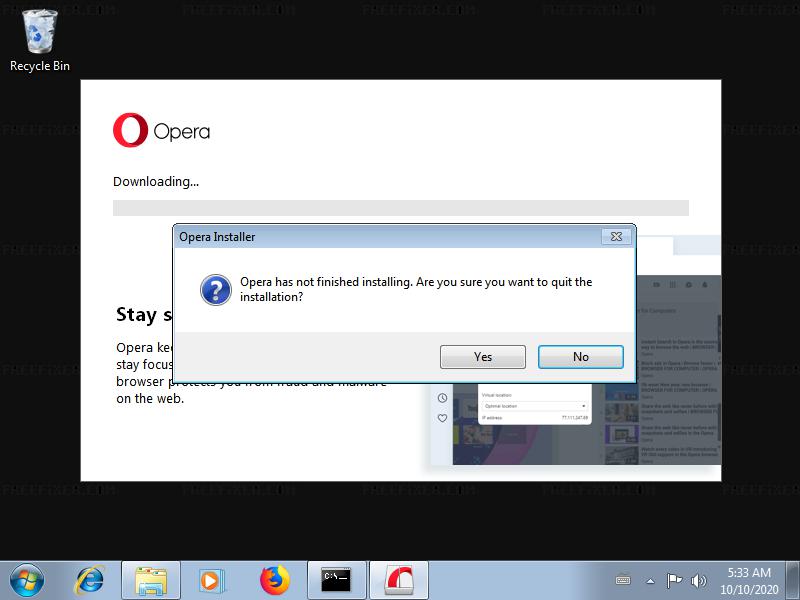This screenshot has height=600, width=800.
Task: Click Yes to quit the installation
Action: click(483, 357)
